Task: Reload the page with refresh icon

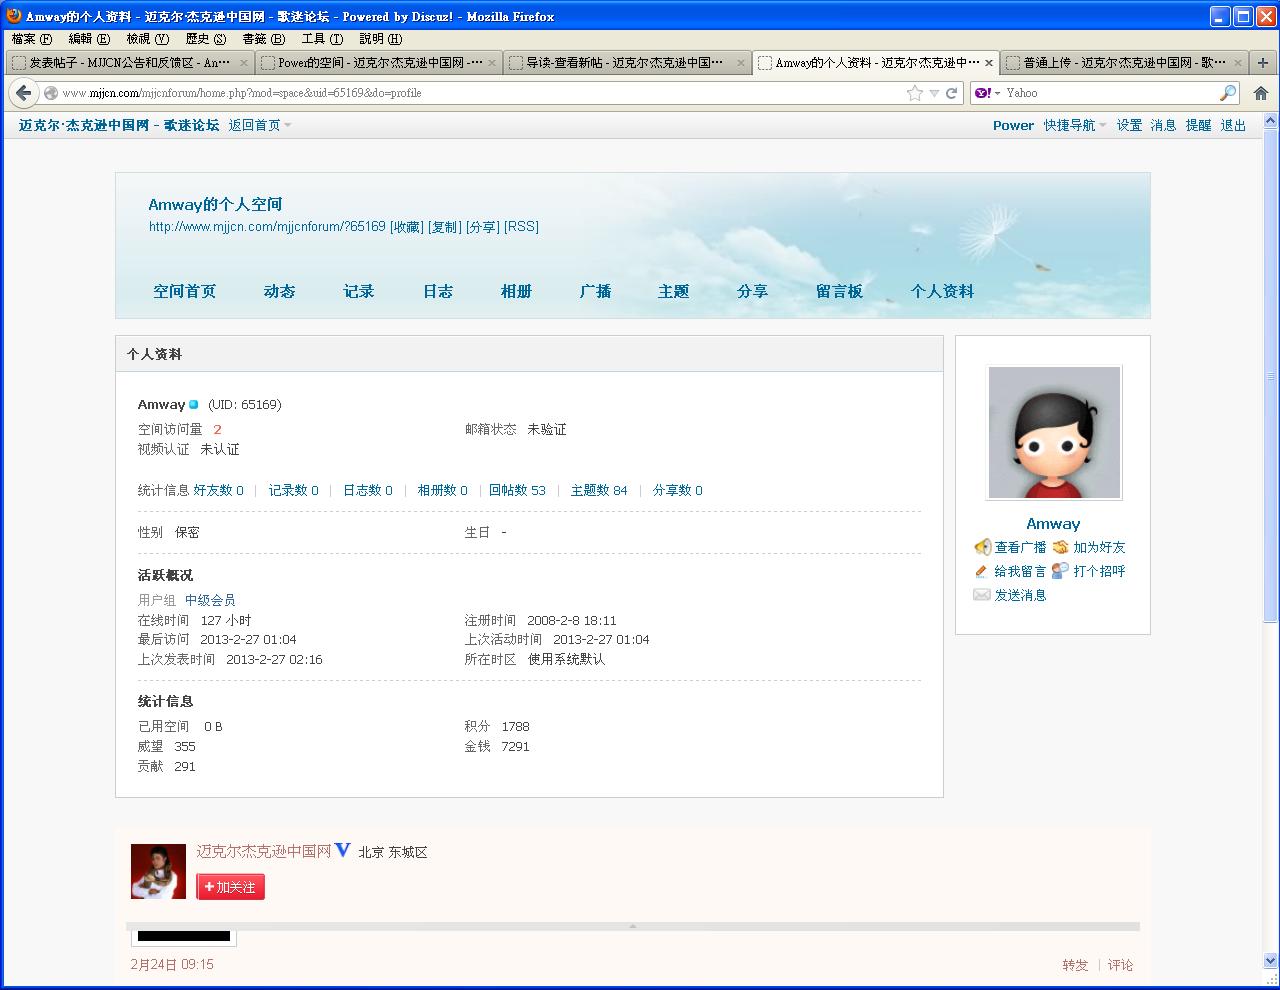Action: pos(952,93)
